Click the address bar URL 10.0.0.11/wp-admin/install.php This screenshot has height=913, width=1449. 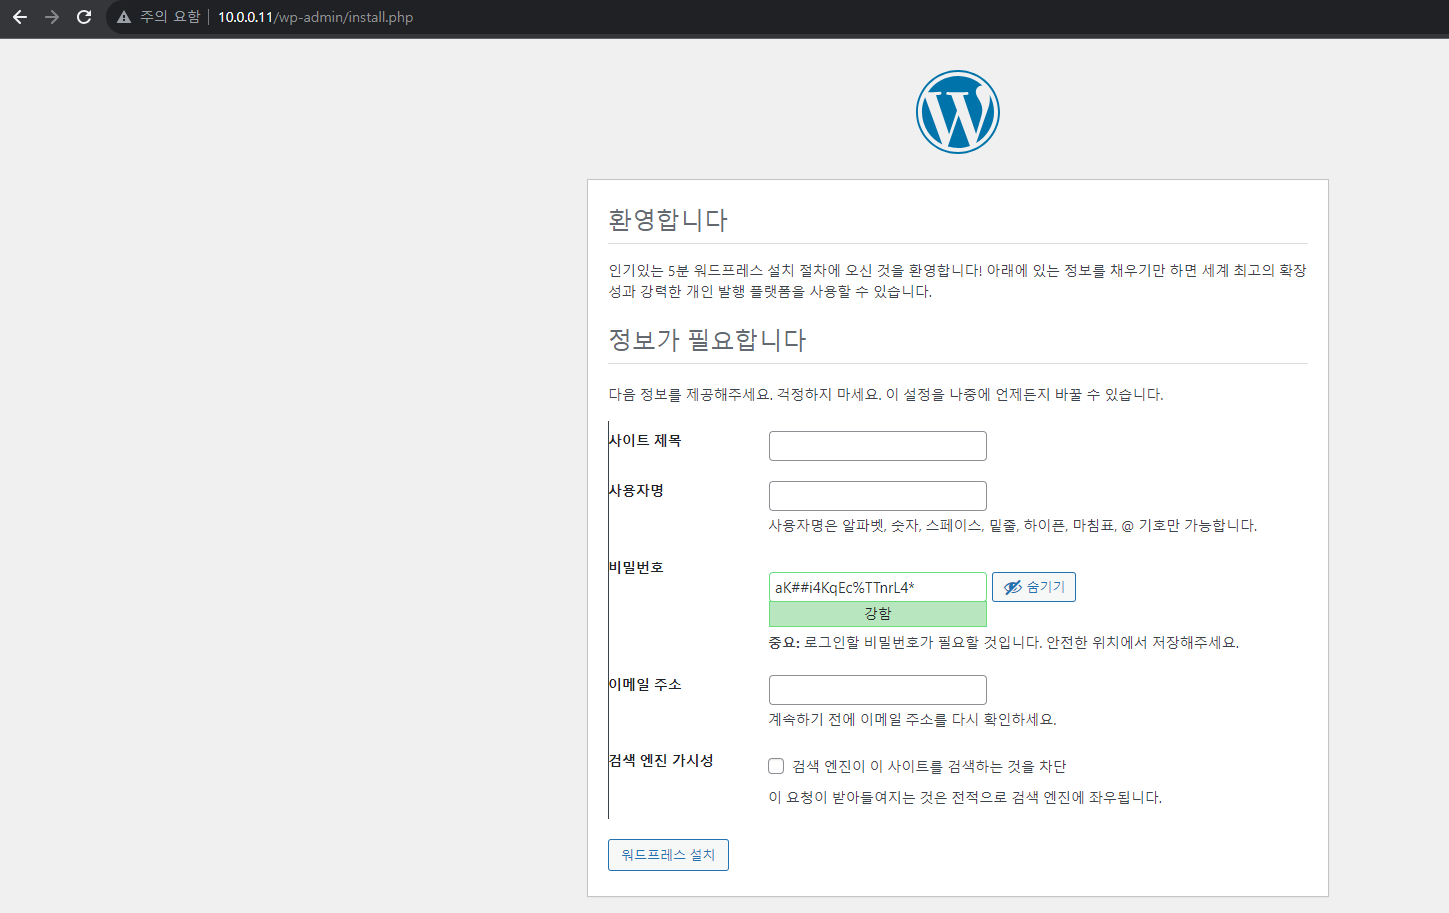(x=315, y=17)
